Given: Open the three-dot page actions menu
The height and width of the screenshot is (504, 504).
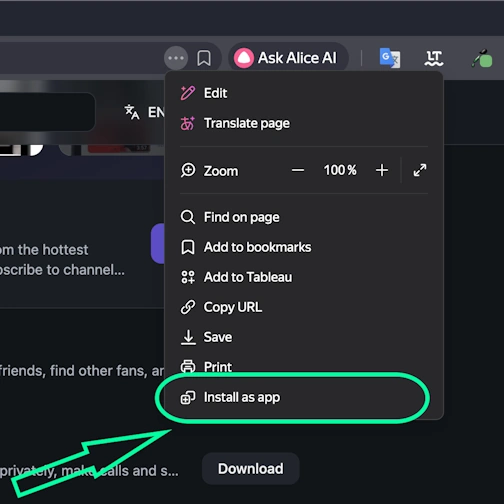Looking at the screenshot, I should (176, 58).
